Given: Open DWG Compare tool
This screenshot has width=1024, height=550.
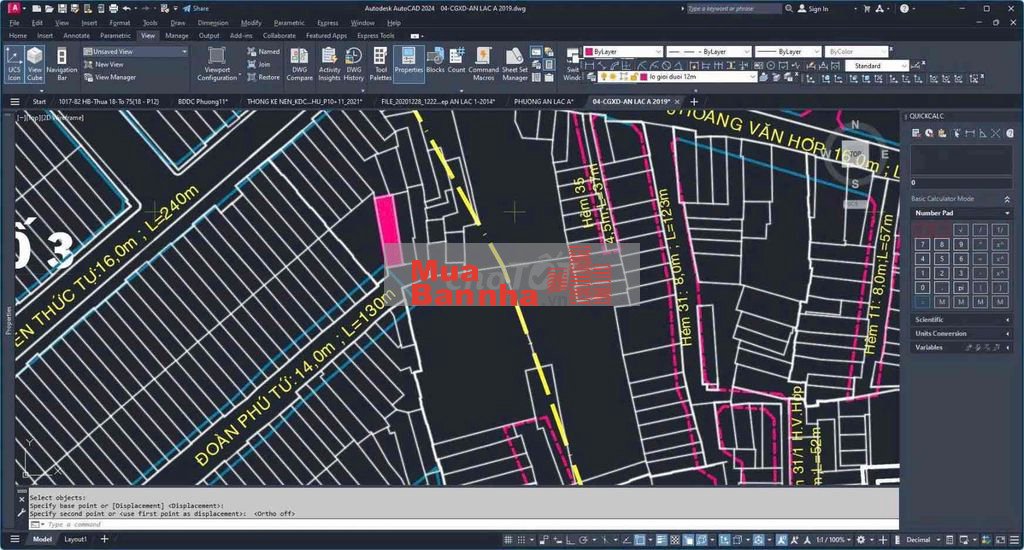Looking at the screenshot, I should tap(299, 63).
